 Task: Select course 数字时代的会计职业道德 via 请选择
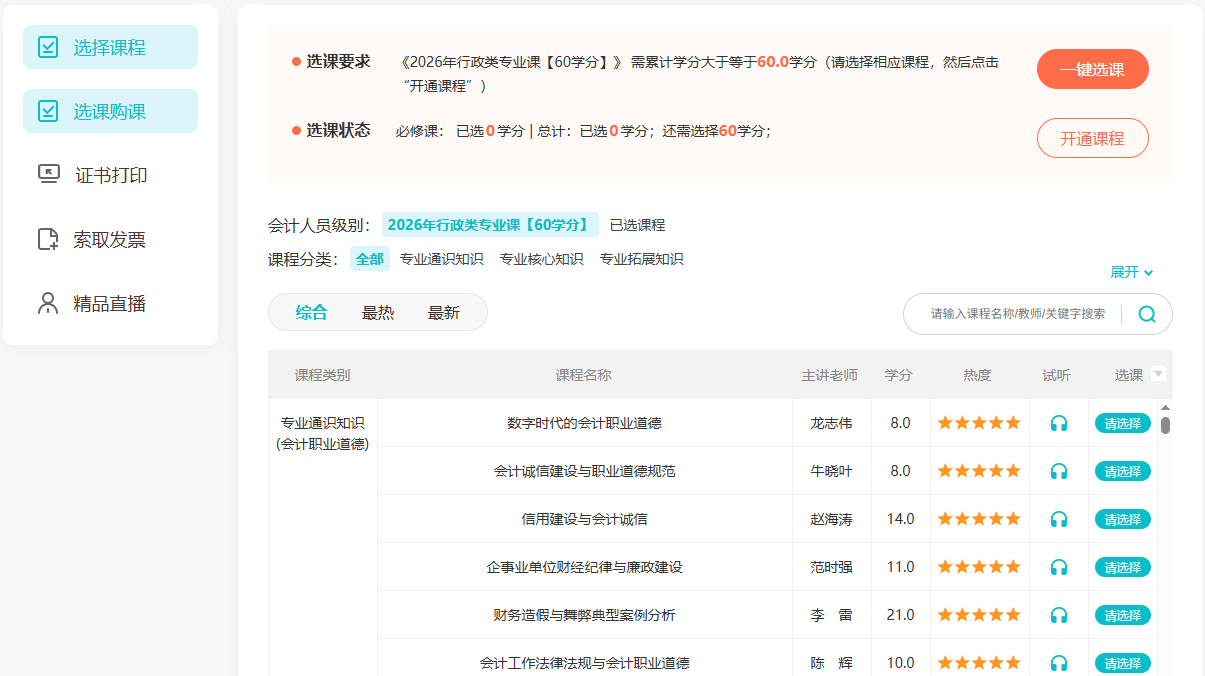coord(1123,423)
